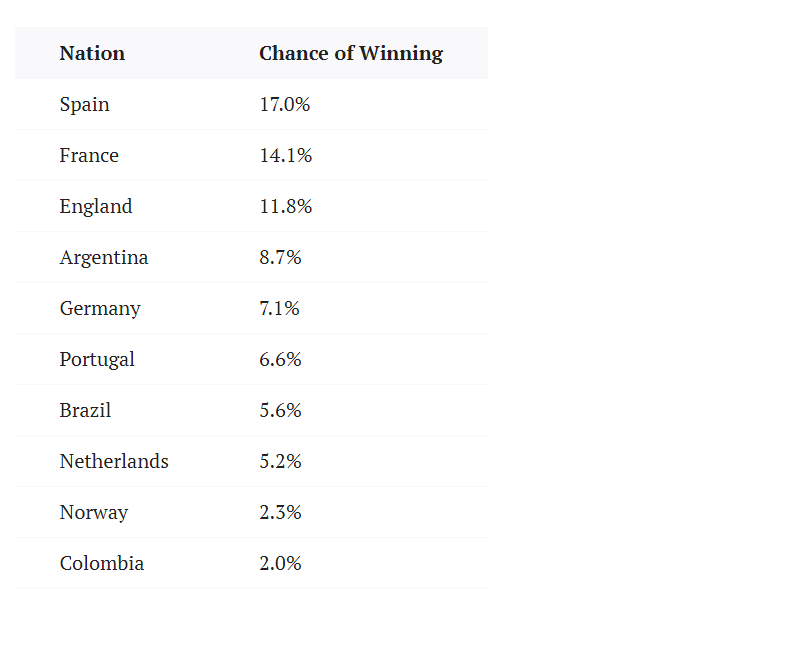
Task: Click Portugal's 6.6% value
Action: pyautogui.click(x=280, y=359)
